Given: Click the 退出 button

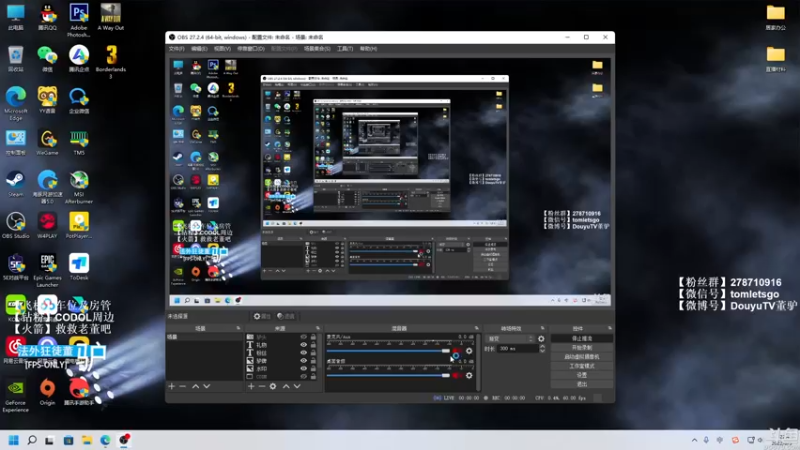Looking at the screenshot, I should pyautogui.click(x=582, y=384).
